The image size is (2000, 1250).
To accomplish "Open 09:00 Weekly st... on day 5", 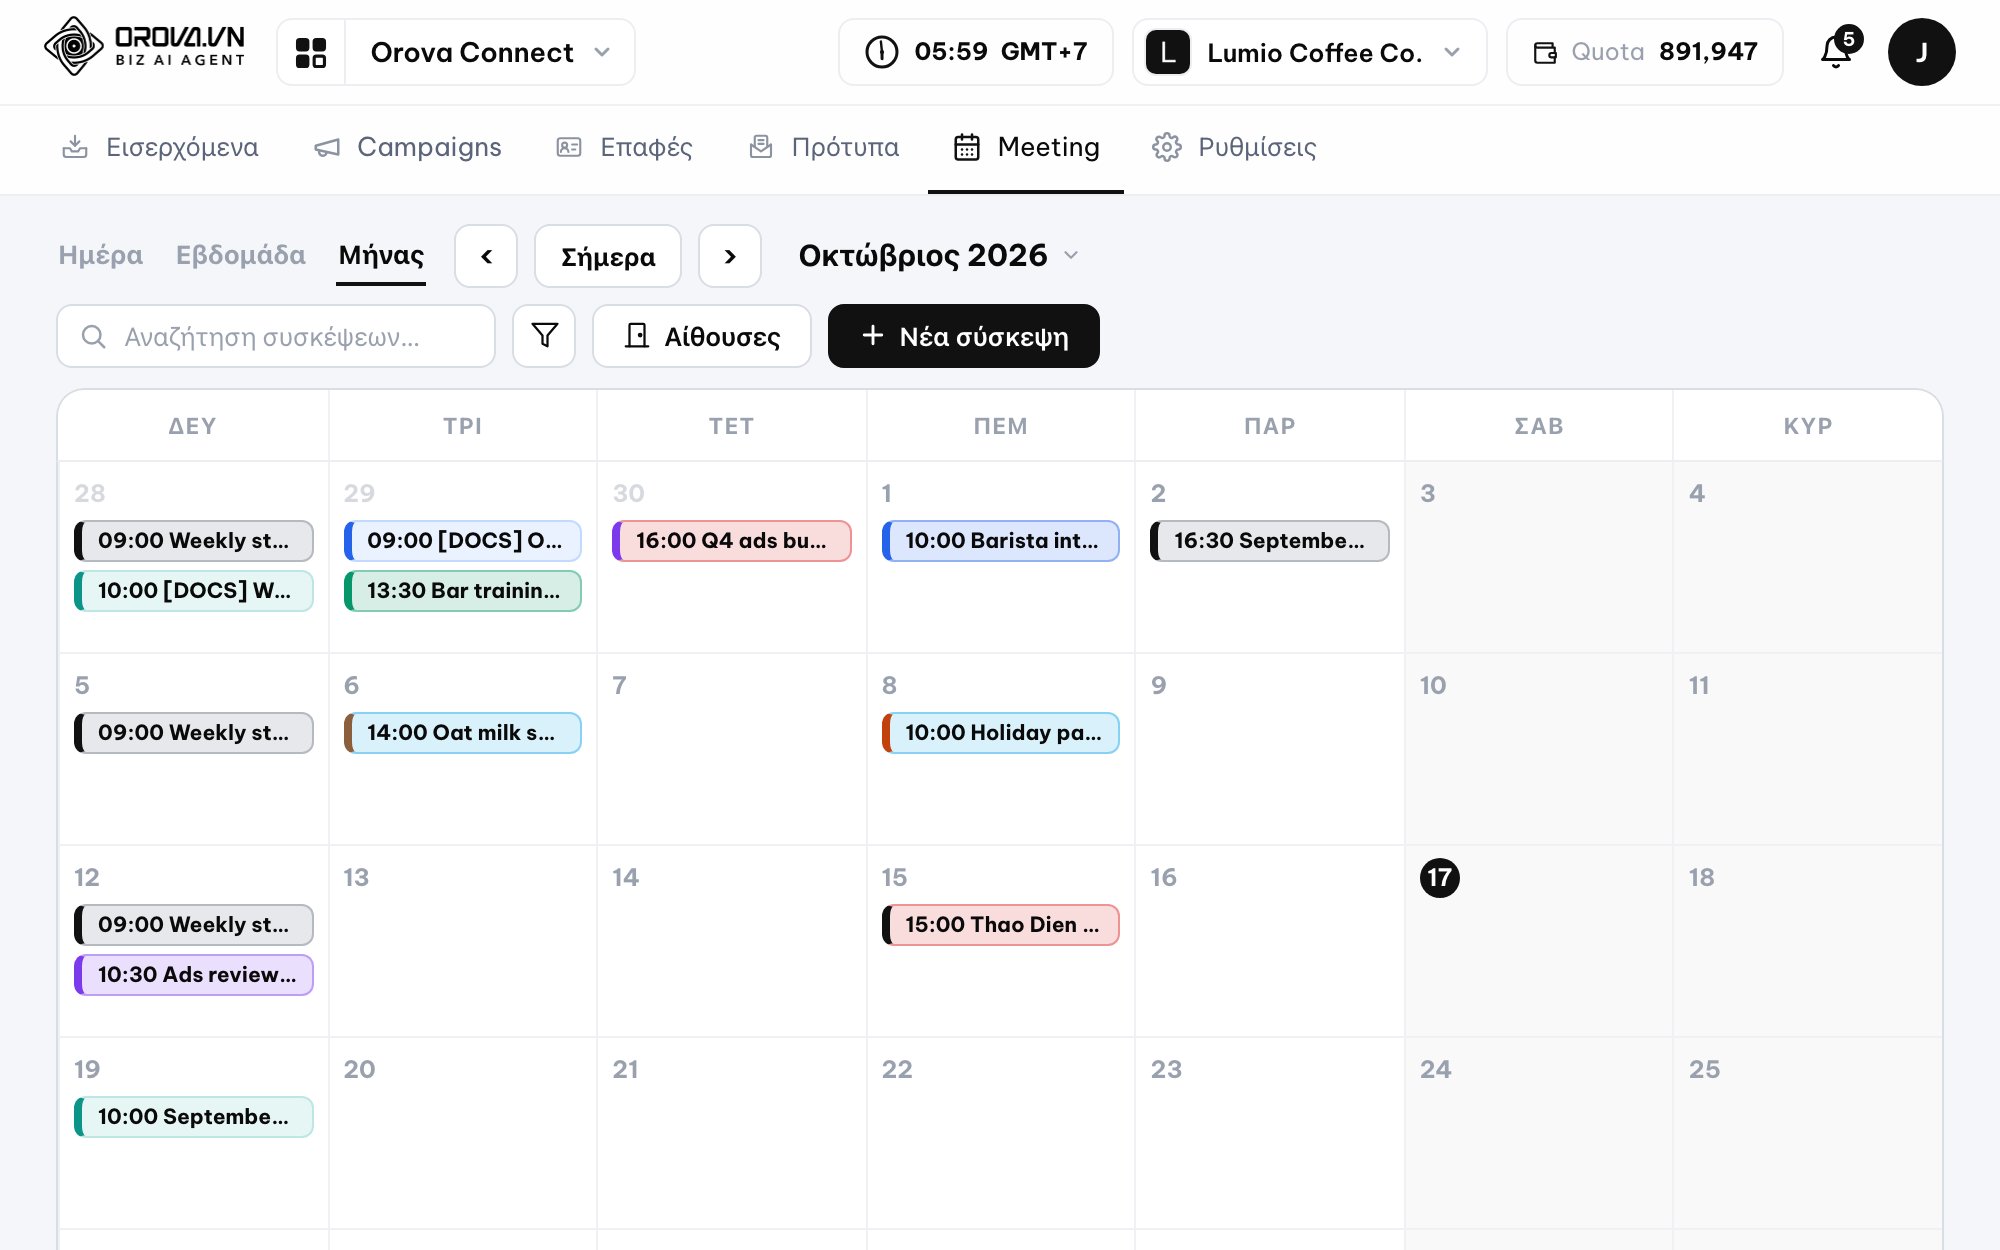I will [194, 733].
